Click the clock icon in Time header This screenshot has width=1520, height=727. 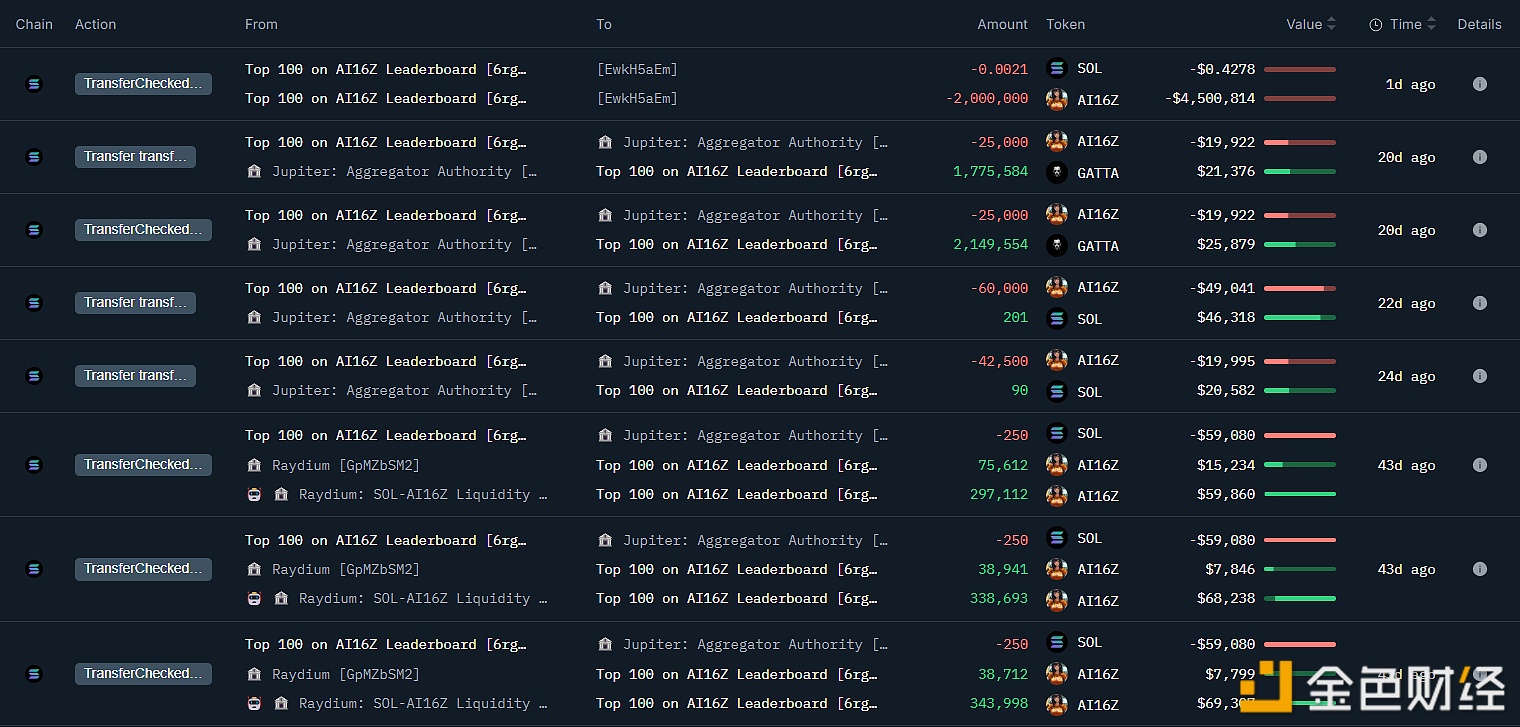1376,25
